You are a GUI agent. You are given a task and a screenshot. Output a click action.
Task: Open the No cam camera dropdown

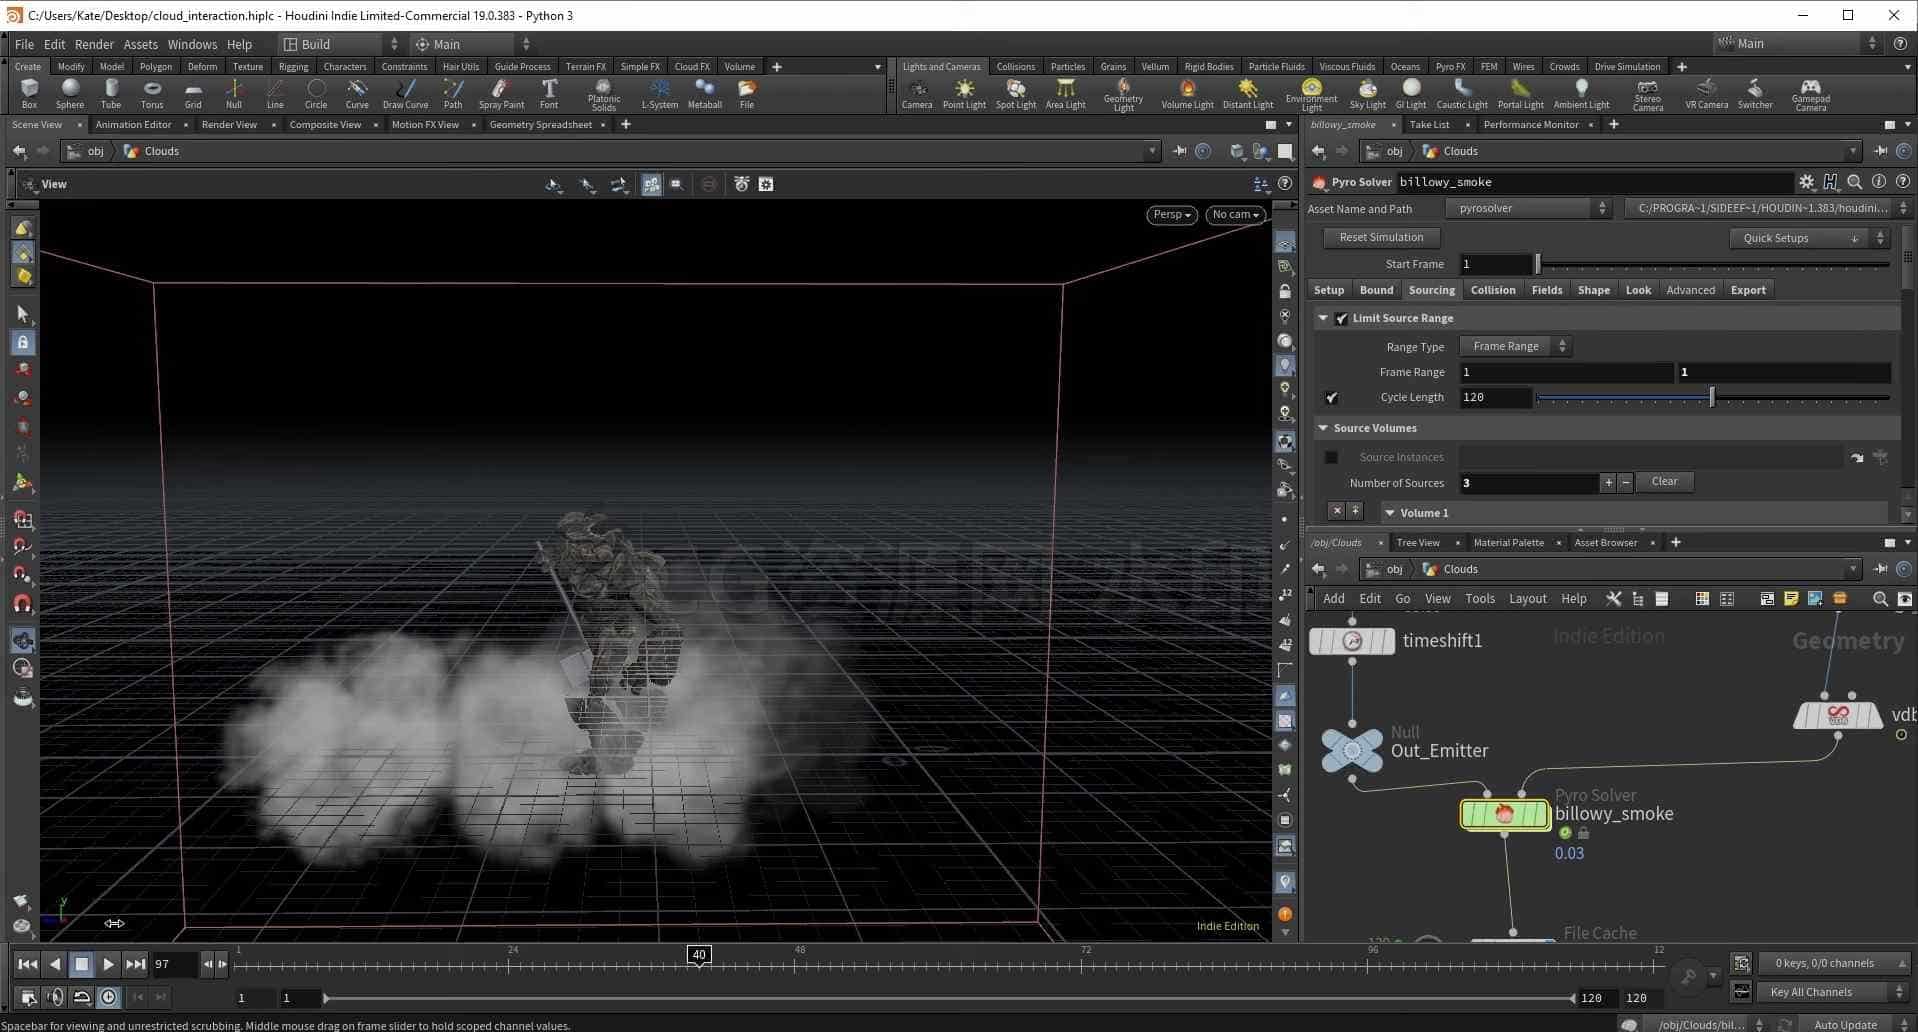click(x=1235, y=214)
